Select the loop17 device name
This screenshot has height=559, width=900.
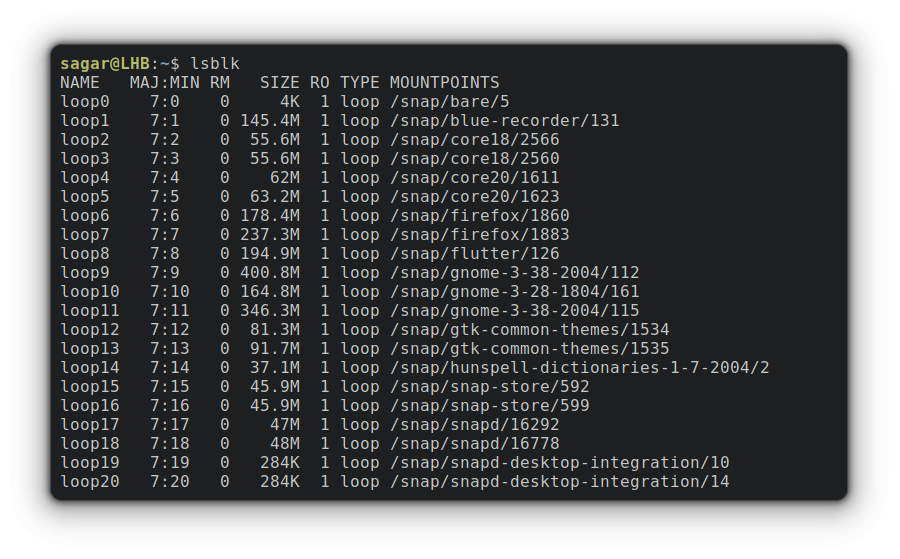point(90,424)
